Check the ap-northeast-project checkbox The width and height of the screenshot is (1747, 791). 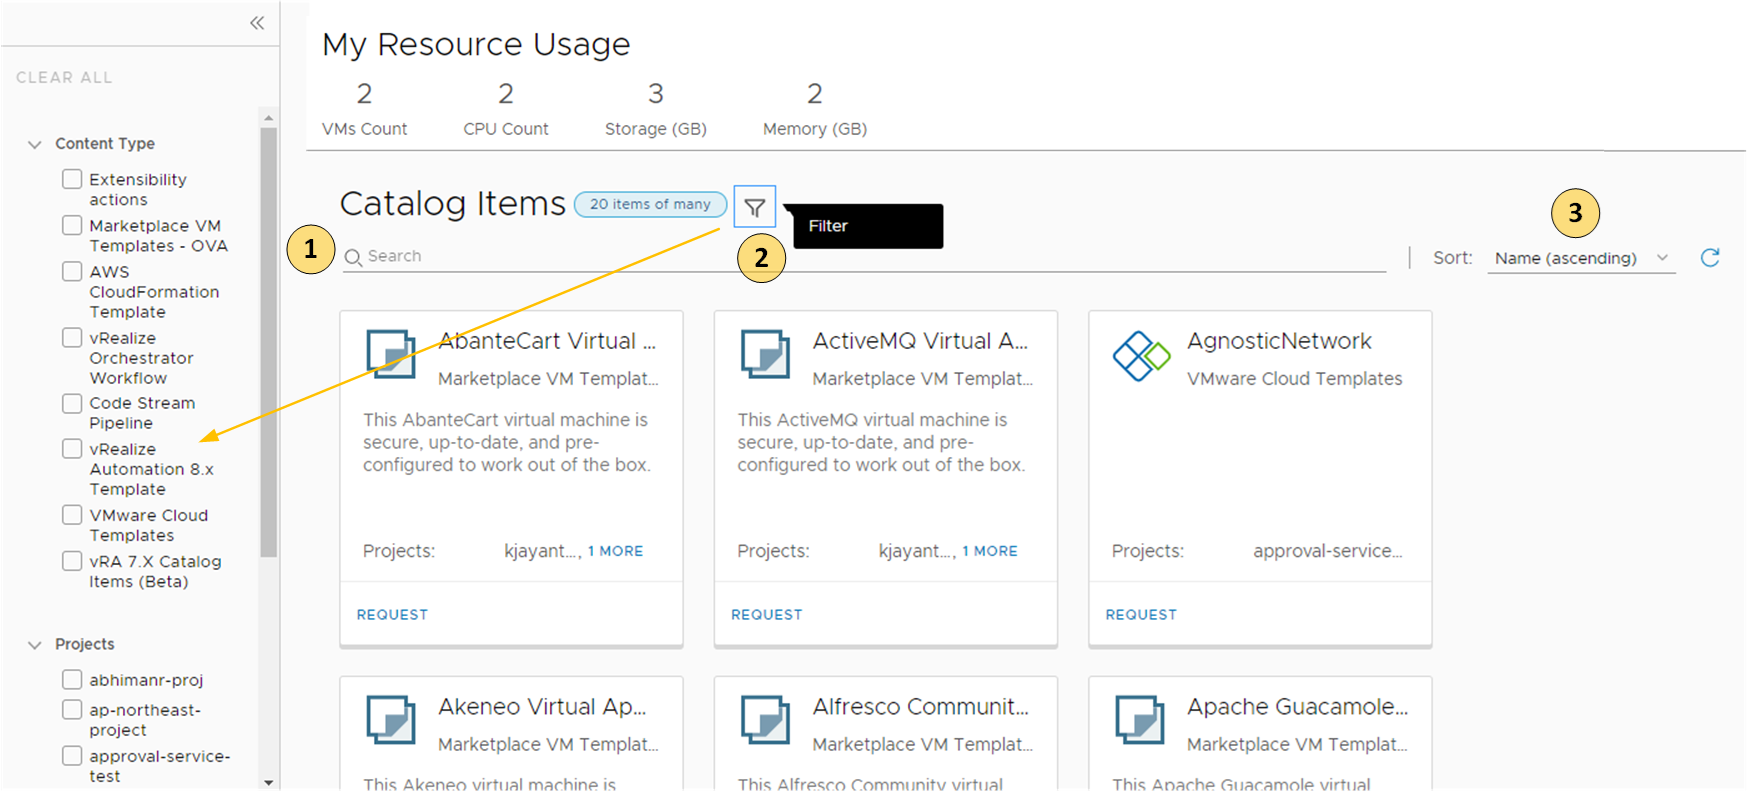click(x=72, y=710)
